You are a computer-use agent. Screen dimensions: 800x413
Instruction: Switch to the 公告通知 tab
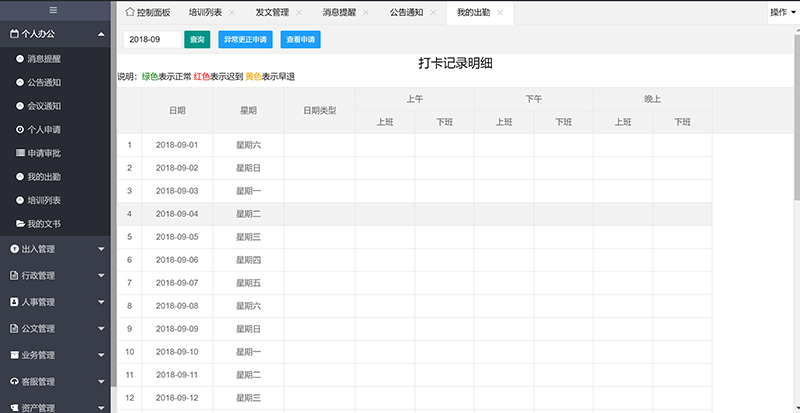tap(412, 13)
